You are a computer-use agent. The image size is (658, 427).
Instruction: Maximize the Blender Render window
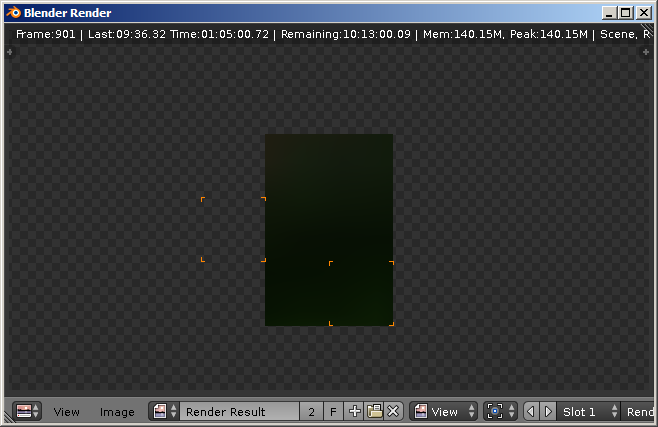tap(625, 13)
